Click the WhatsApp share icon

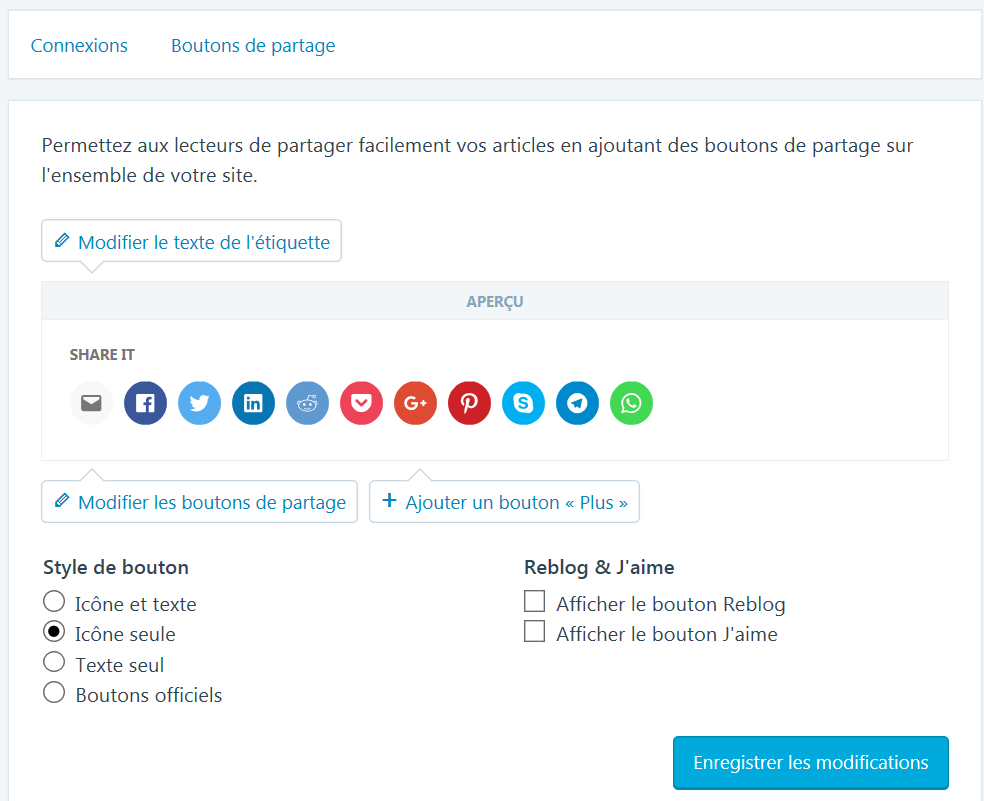(631, 403)
